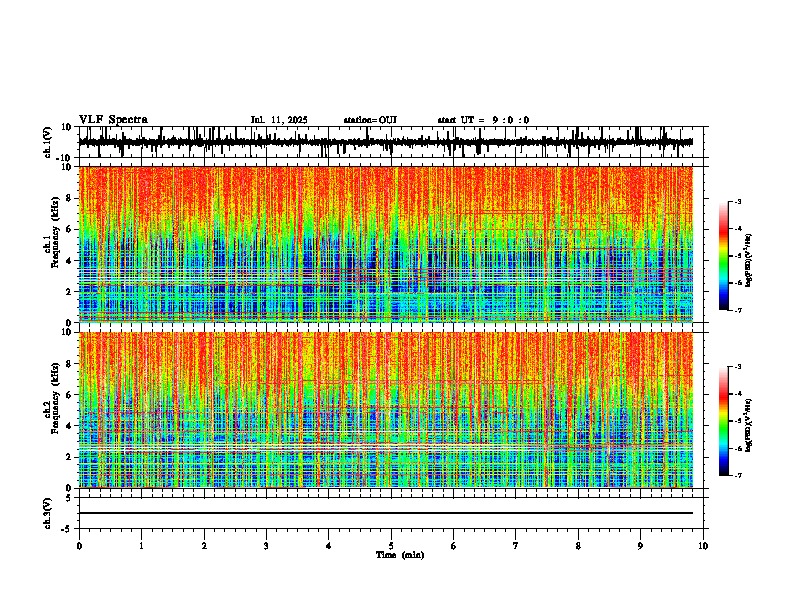This screenshot has height=612, width=792.
Task: Click the time axis tick label "7"
Action: [516, 546]
